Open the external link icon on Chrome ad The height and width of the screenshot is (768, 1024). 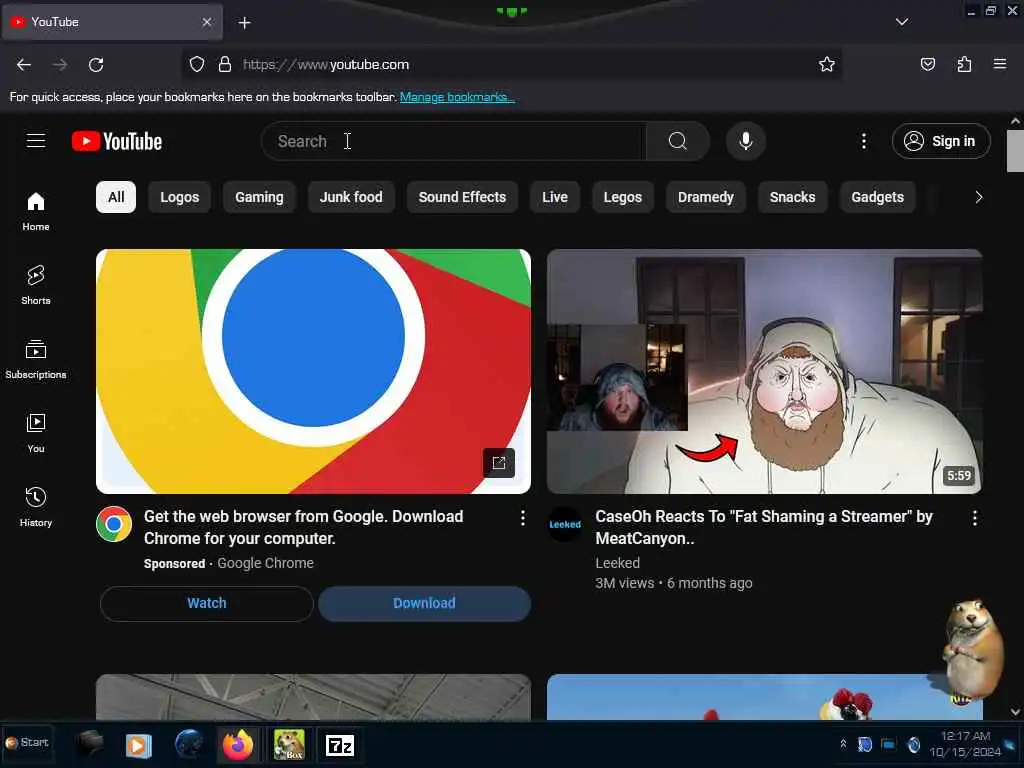pos(499,463)
